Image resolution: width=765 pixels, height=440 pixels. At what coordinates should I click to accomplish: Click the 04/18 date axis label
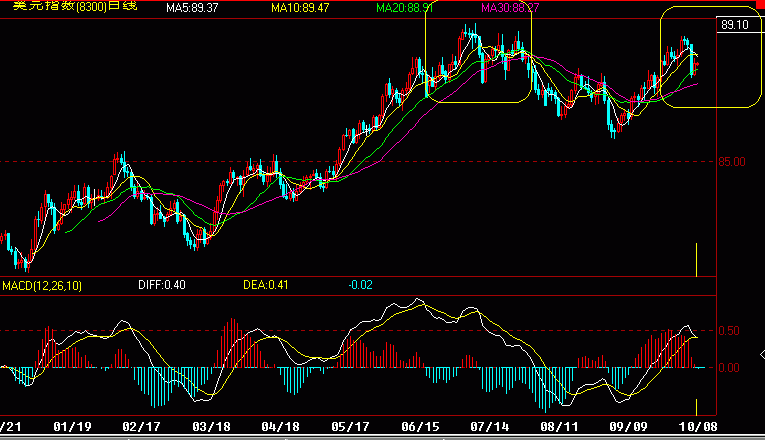tap(281, 427)
